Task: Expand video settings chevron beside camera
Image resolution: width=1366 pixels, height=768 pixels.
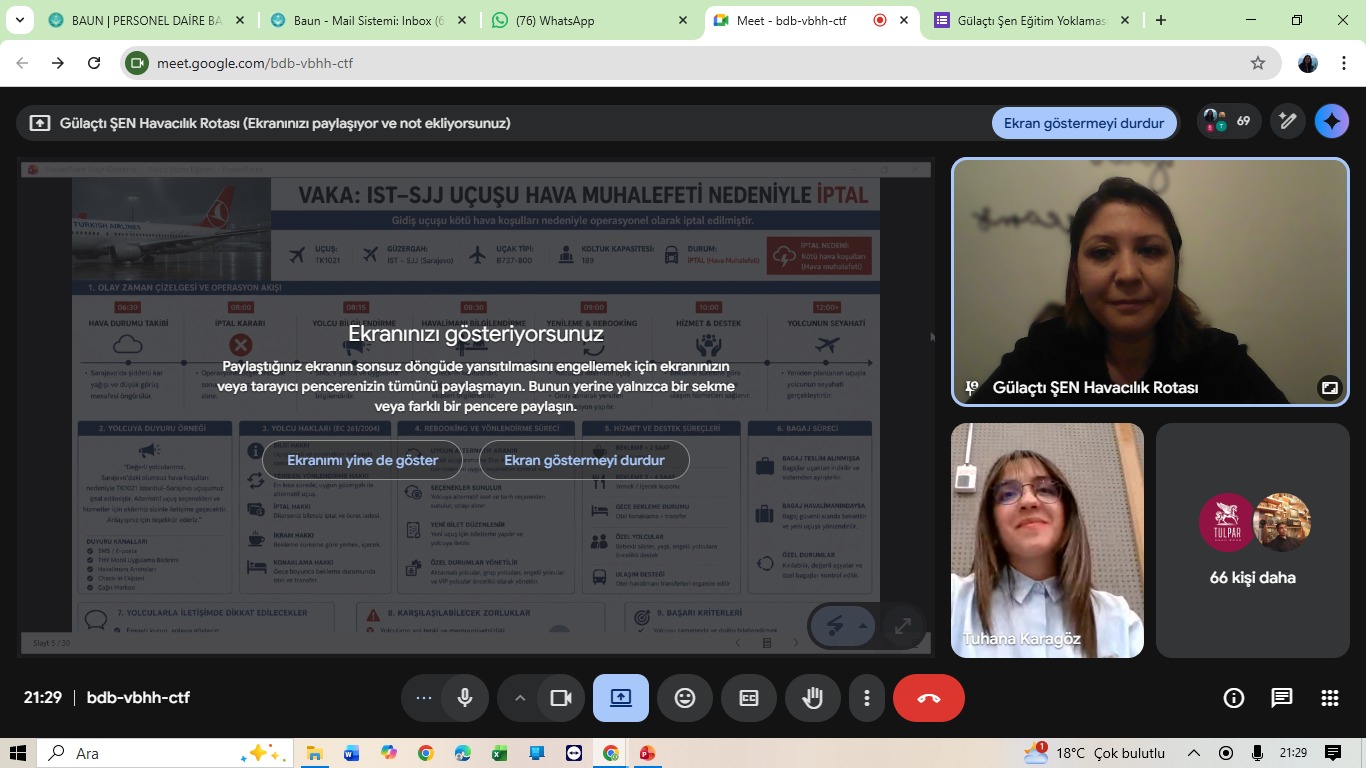Action: coord(520,698)
